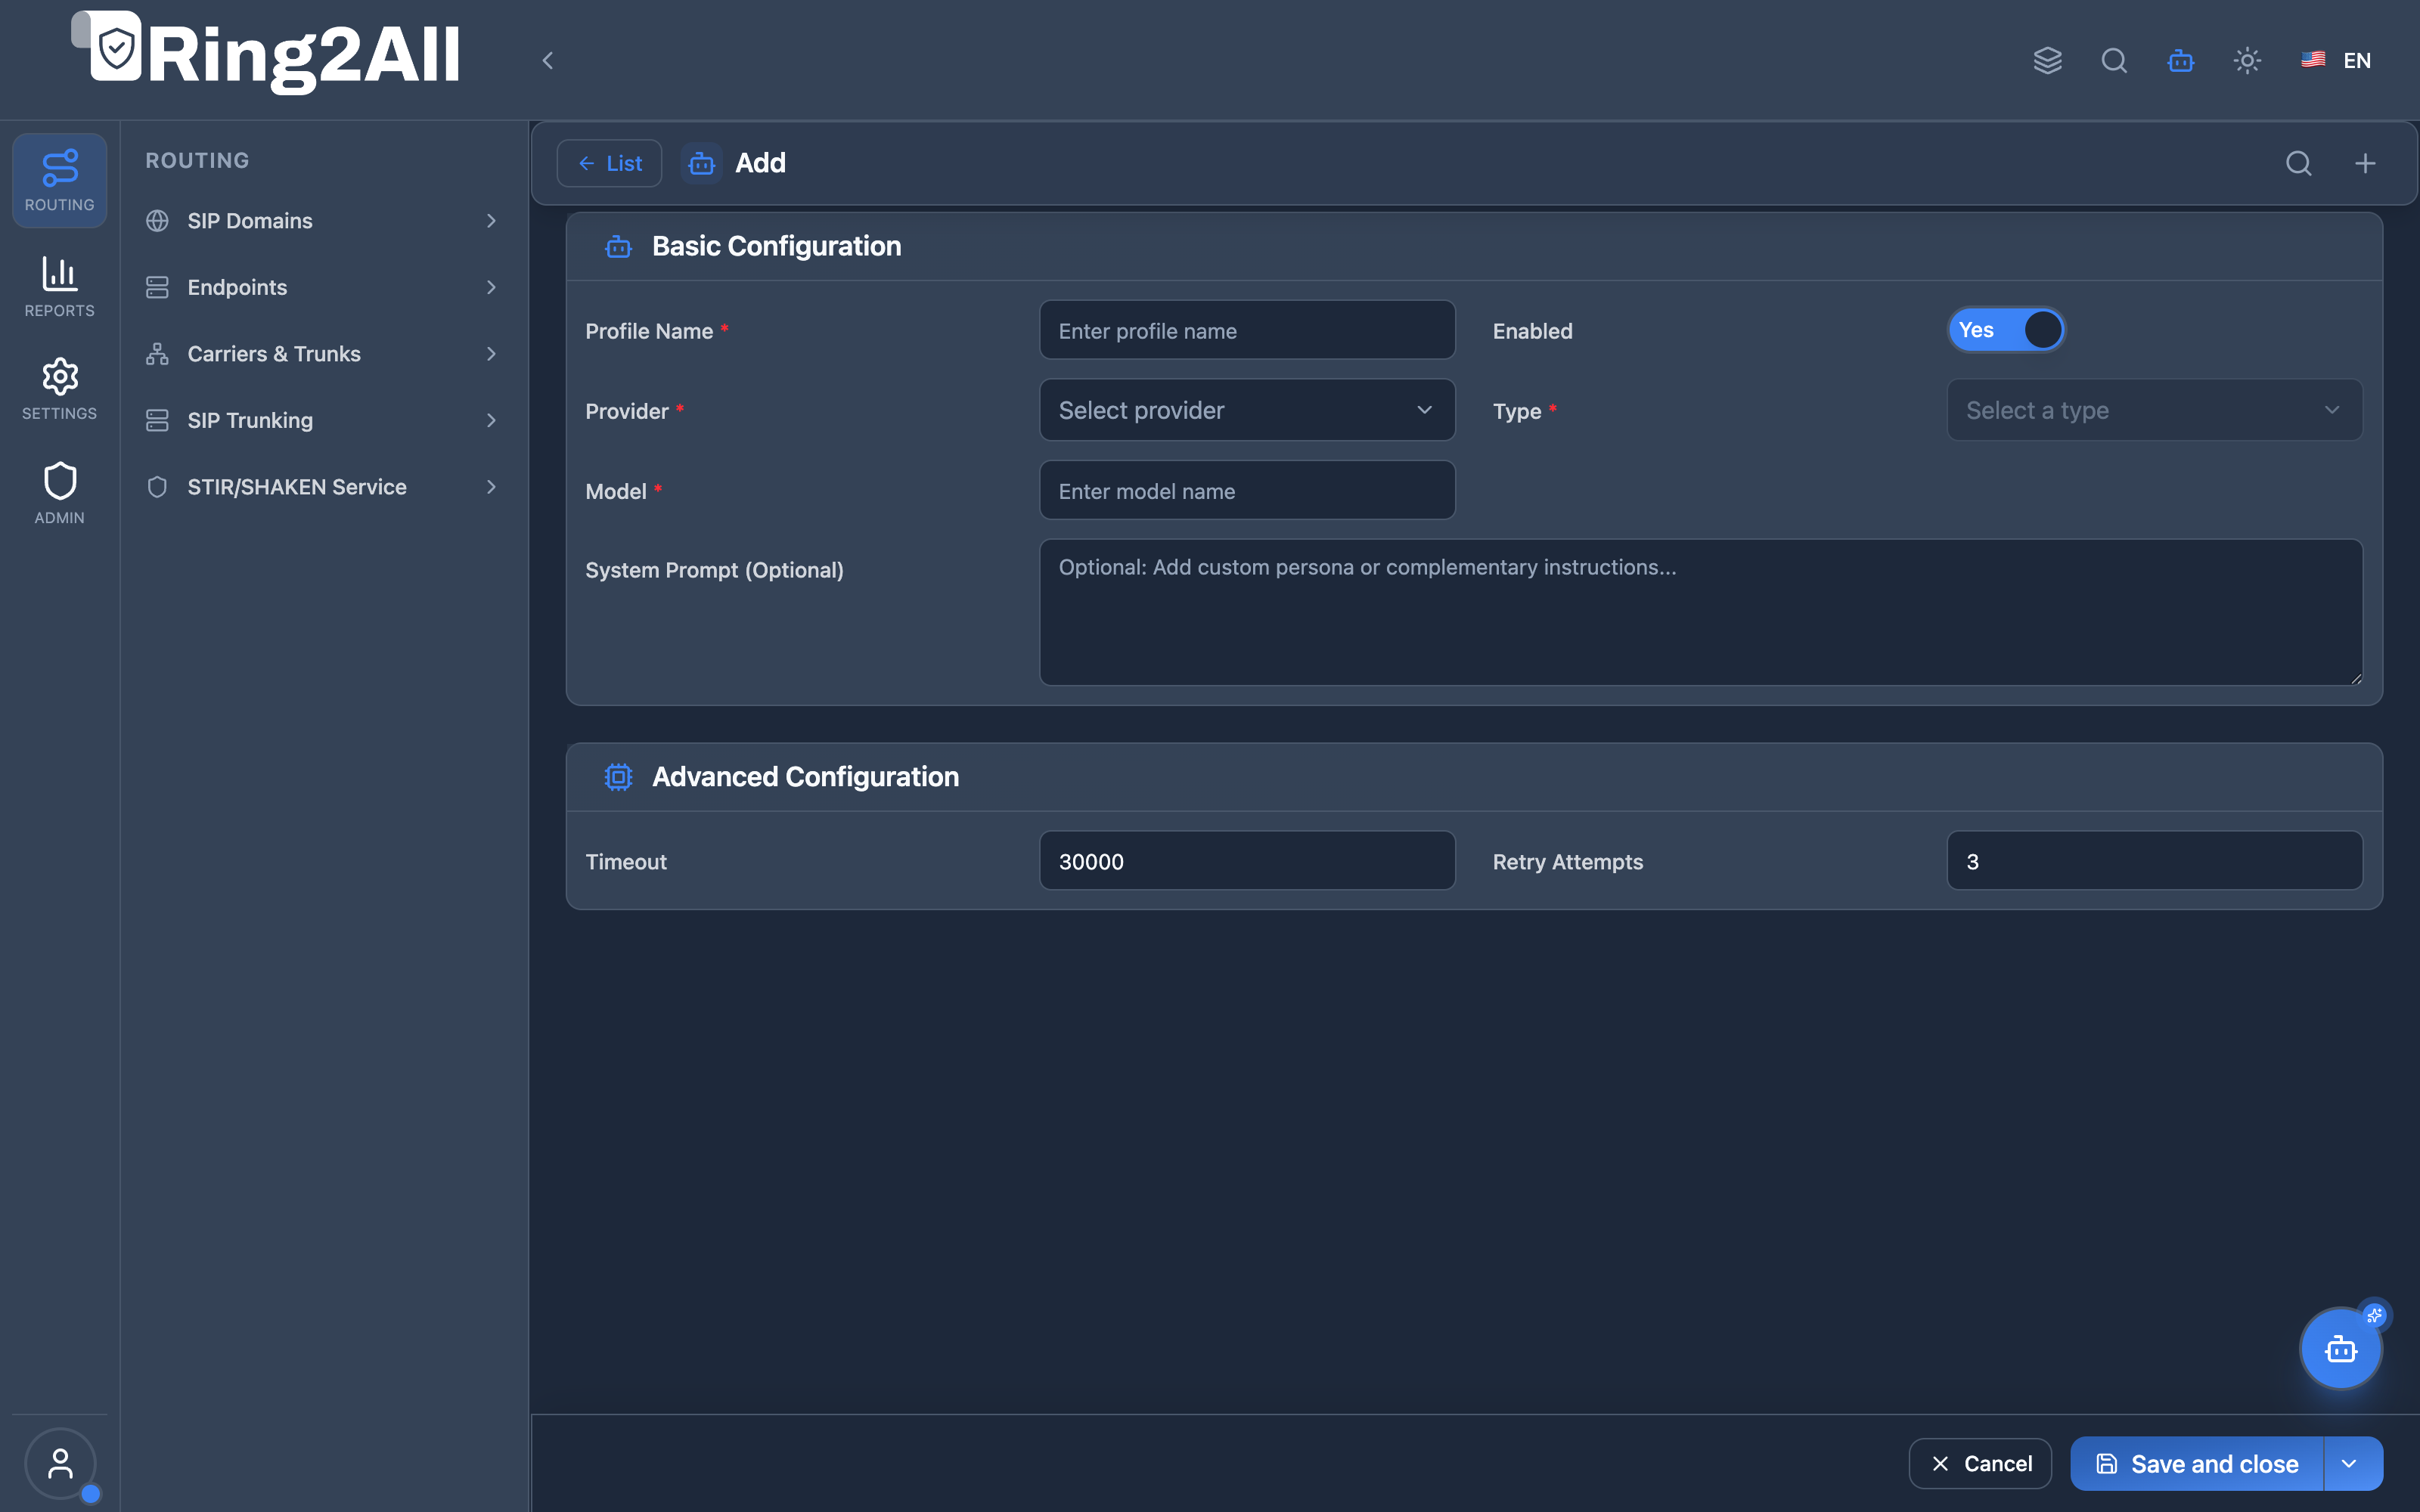The height and width of the screenshot is (1512, 2420).
Task: Click the Cancel button
Action: (x=1980, y=1464)
